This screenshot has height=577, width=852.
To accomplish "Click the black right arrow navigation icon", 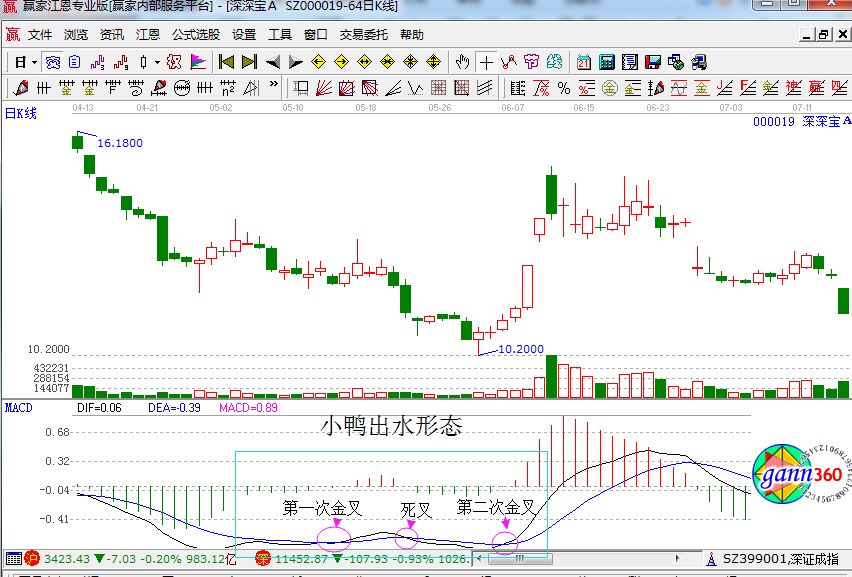I will pyautogui.click(x=296, y=62).
